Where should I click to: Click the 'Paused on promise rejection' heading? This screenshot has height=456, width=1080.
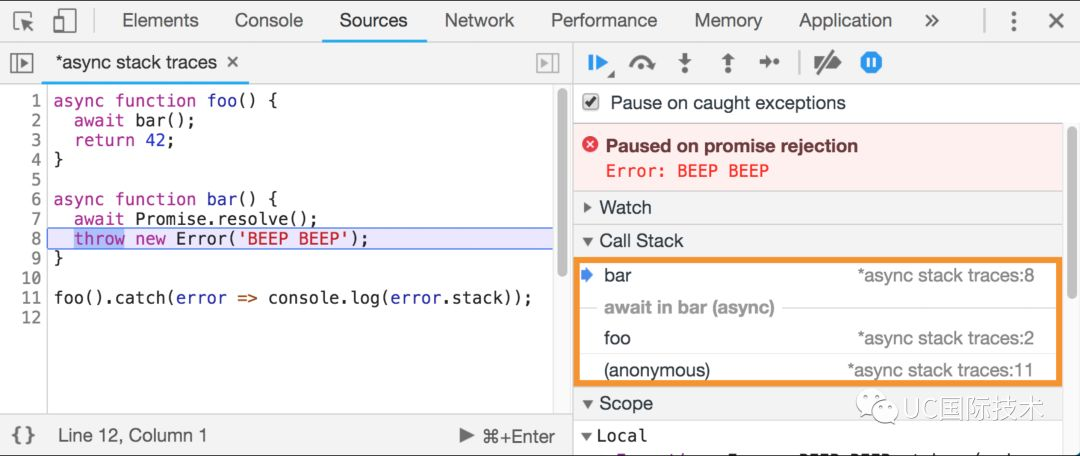click(x=731, y=146)
